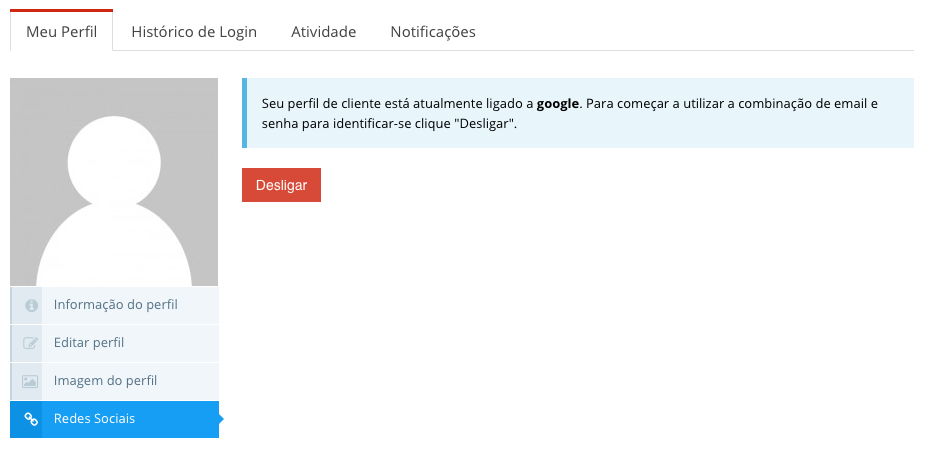Click the picture icon beside Imagem do perfil
The width and height of the screenshot is (926, 449).
coord(30,381)
